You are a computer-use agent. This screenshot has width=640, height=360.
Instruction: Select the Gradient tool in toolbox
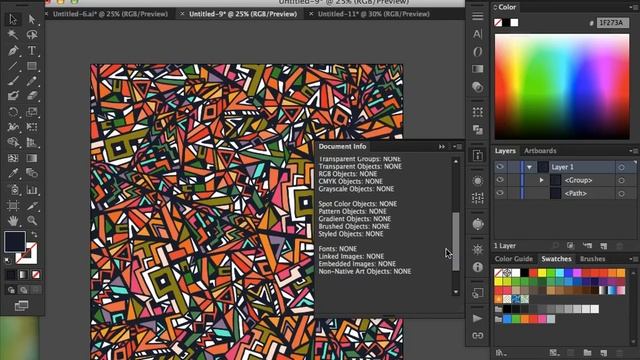pyautogui.click(x=32, y=158)
